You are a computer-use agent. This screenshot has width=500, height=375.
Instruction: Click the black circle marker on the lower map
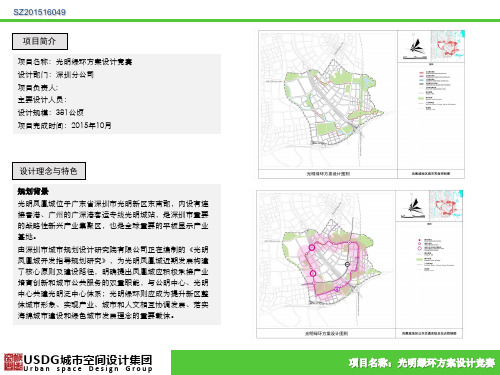(x=347, y=264)
